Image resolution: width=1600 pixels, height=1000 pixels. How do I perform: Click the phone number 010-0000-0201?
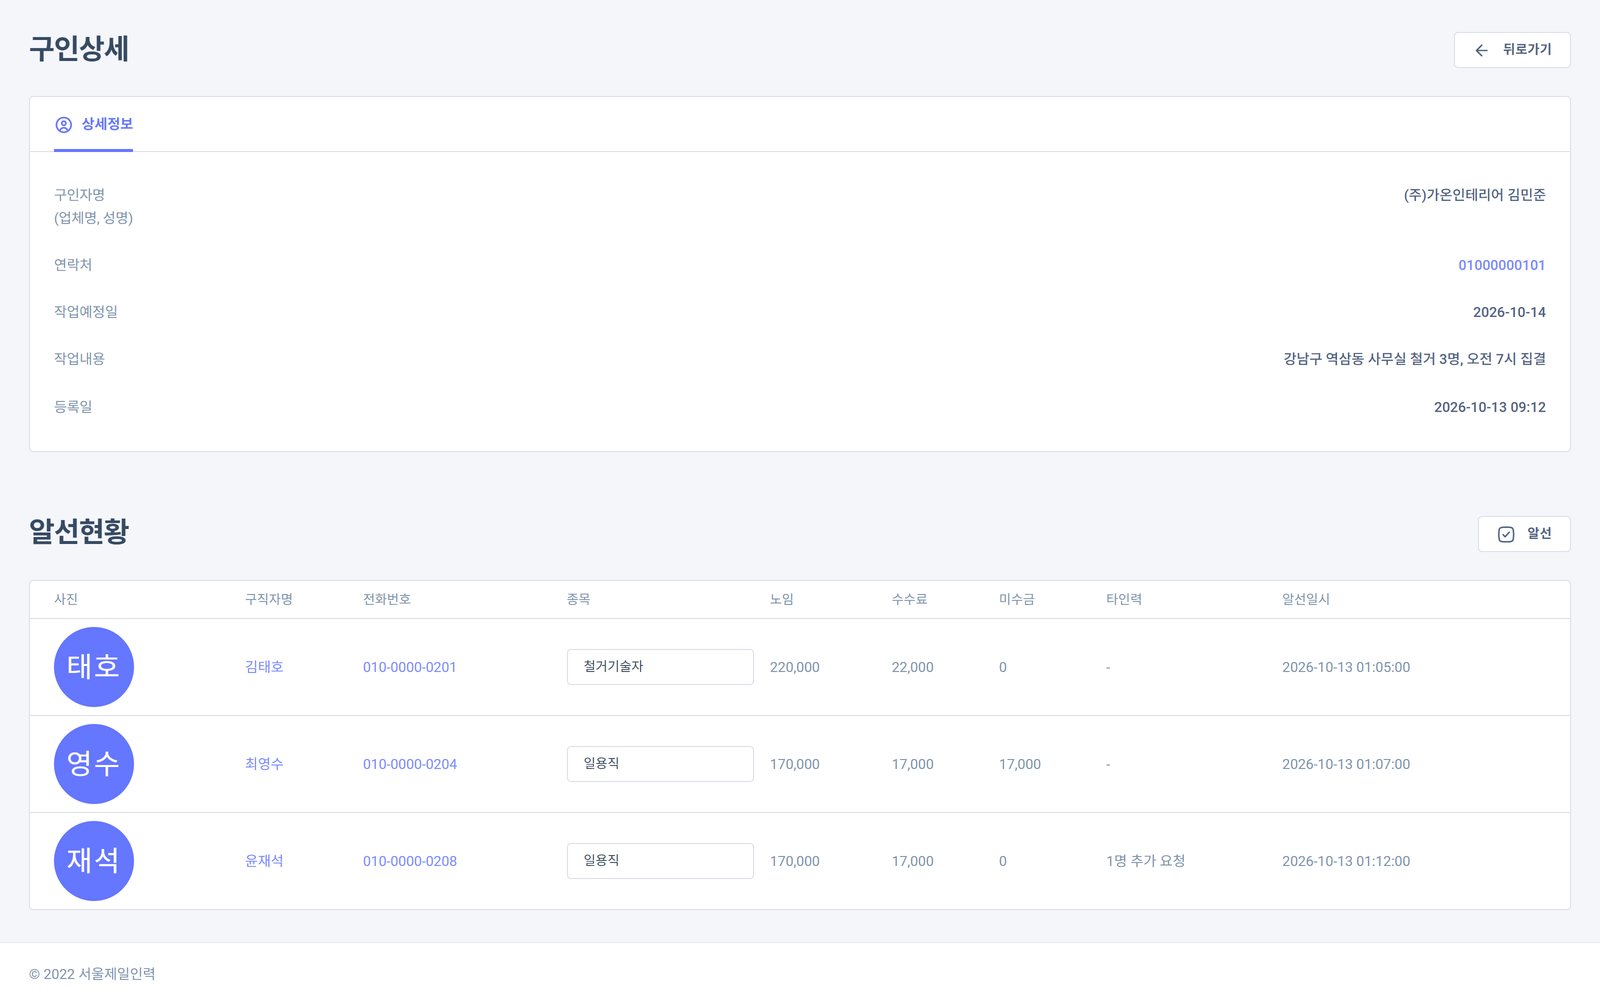coord(410,667)
